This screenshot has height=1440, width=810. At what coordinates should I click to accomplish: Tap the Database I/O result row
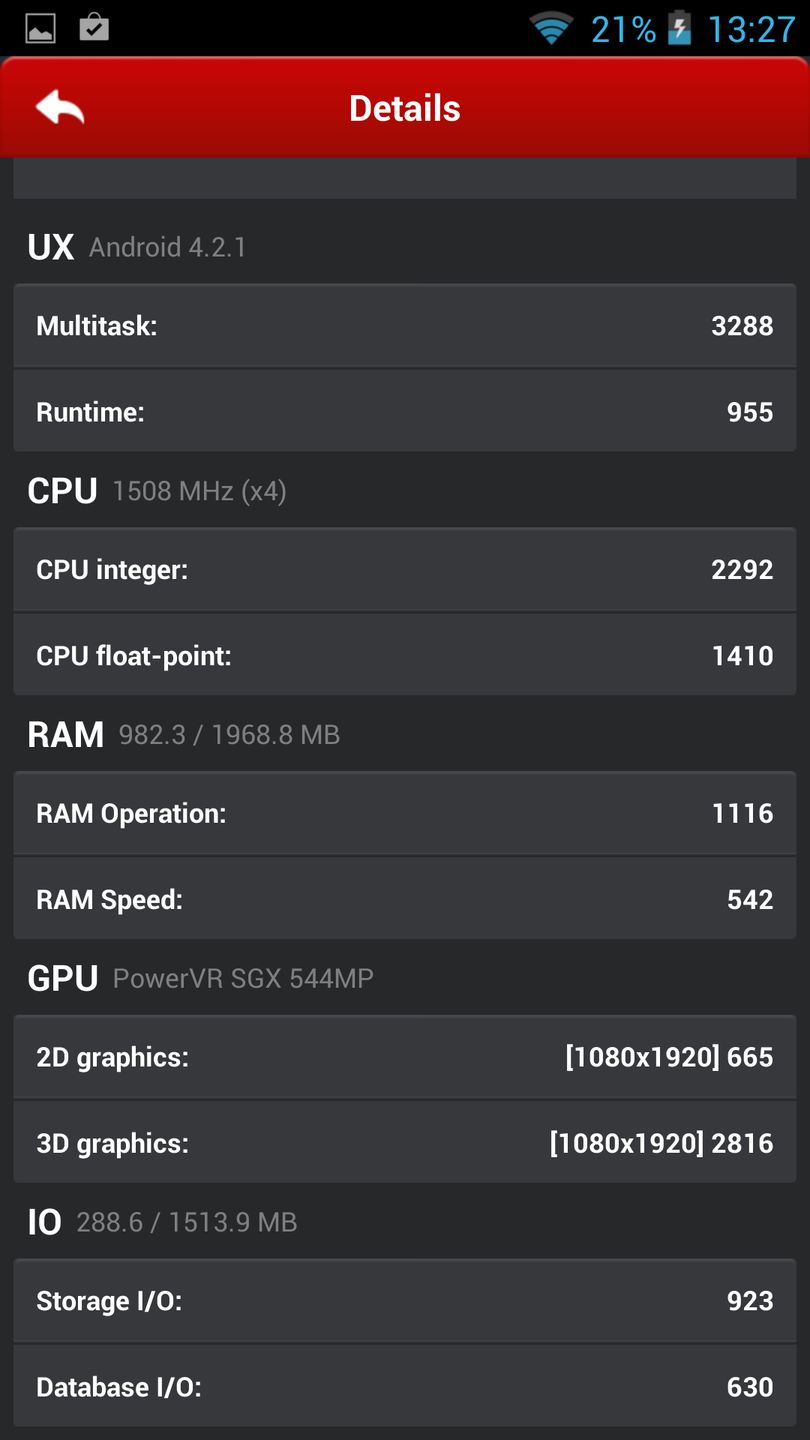[x=404, y=1387]
